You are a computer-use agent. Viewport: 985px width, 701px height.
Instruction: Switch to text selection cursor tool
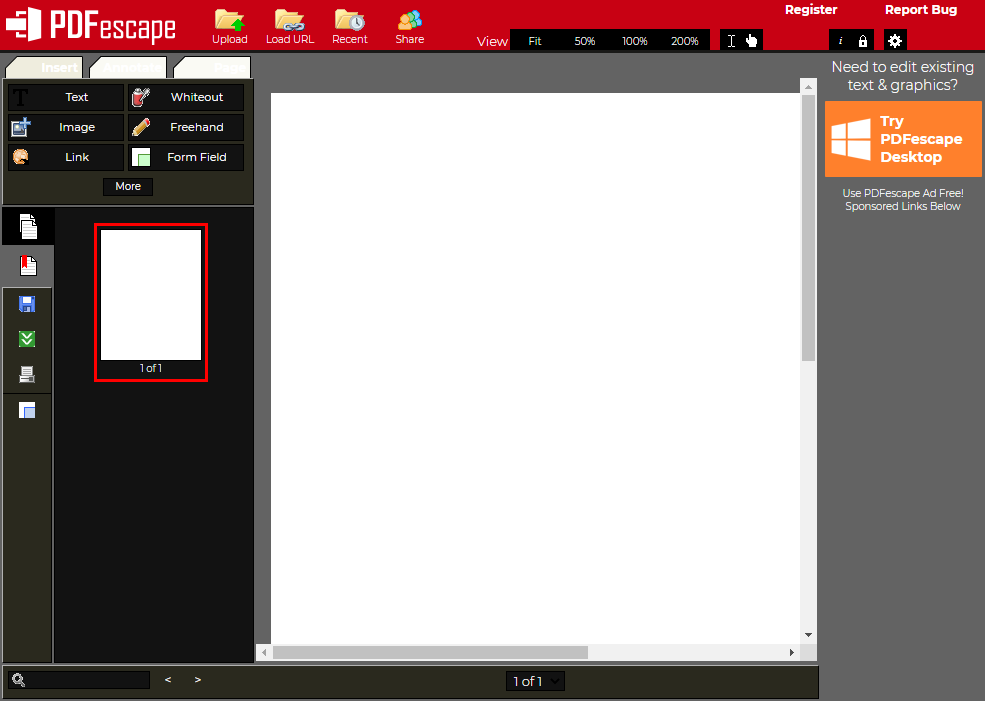pos(731,41)
